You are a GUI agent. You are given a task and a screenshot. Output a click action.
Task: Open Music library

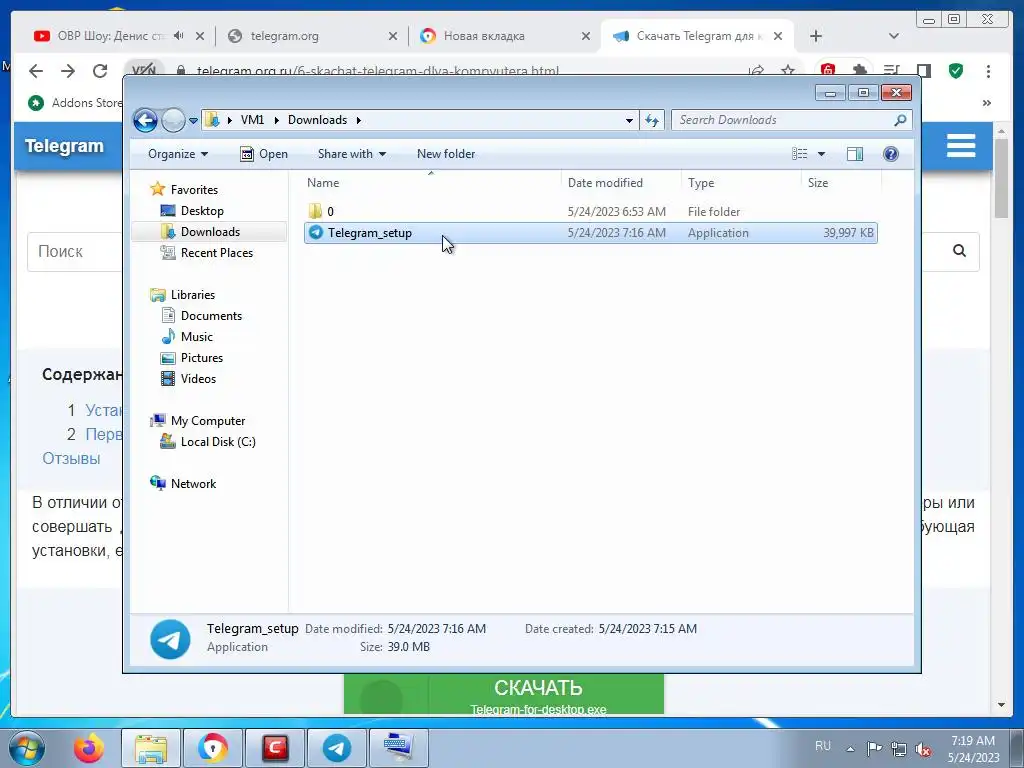click(x=197, y=336)
